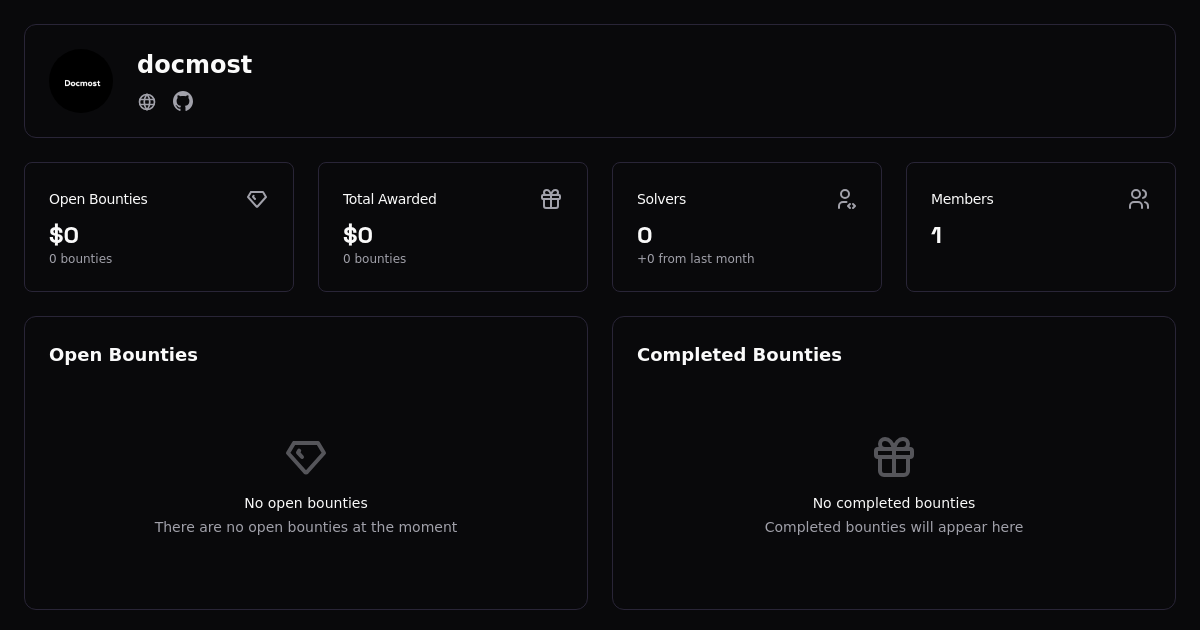Image resolution: width=1200 pixels, height=630 pixels.
Task: Click the $0 amount under Open Bounties
Action: (x=64, y=236)
